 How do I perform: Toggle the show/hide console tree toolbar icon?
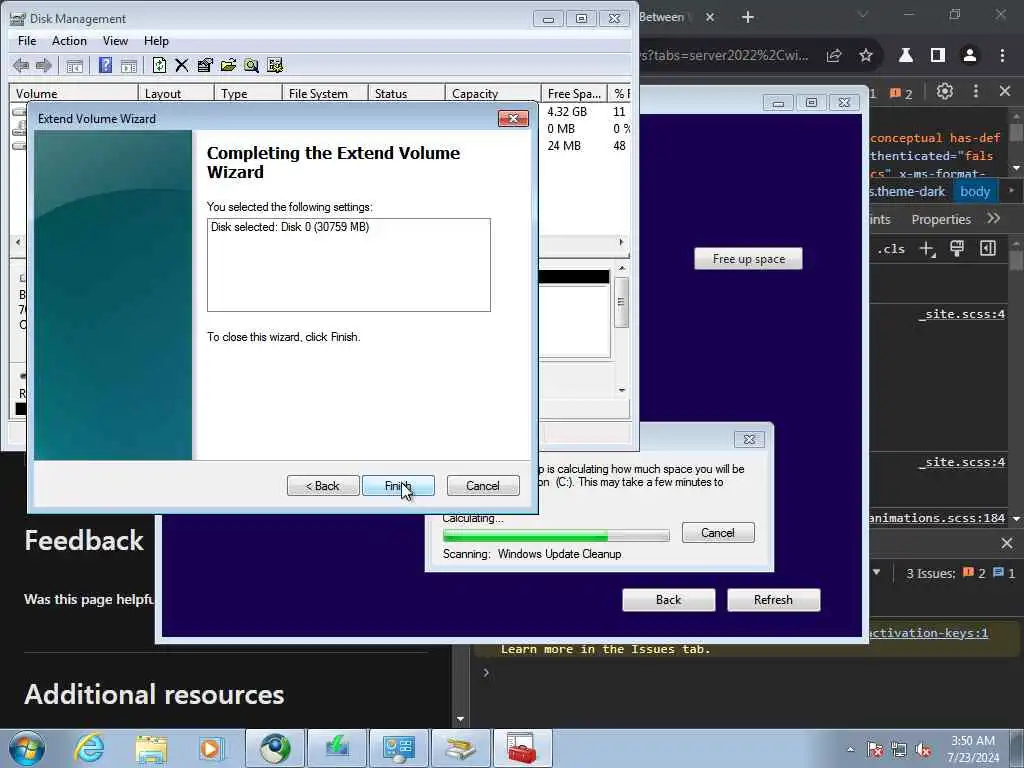[x=74, y=65]
